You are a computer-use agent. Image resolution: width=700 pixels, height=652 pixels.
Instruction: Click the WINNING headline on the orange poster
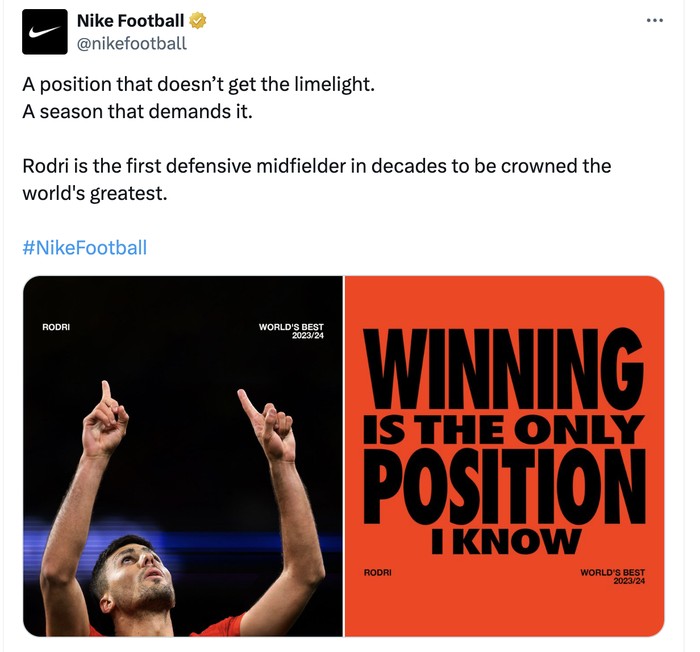(504, 366)
